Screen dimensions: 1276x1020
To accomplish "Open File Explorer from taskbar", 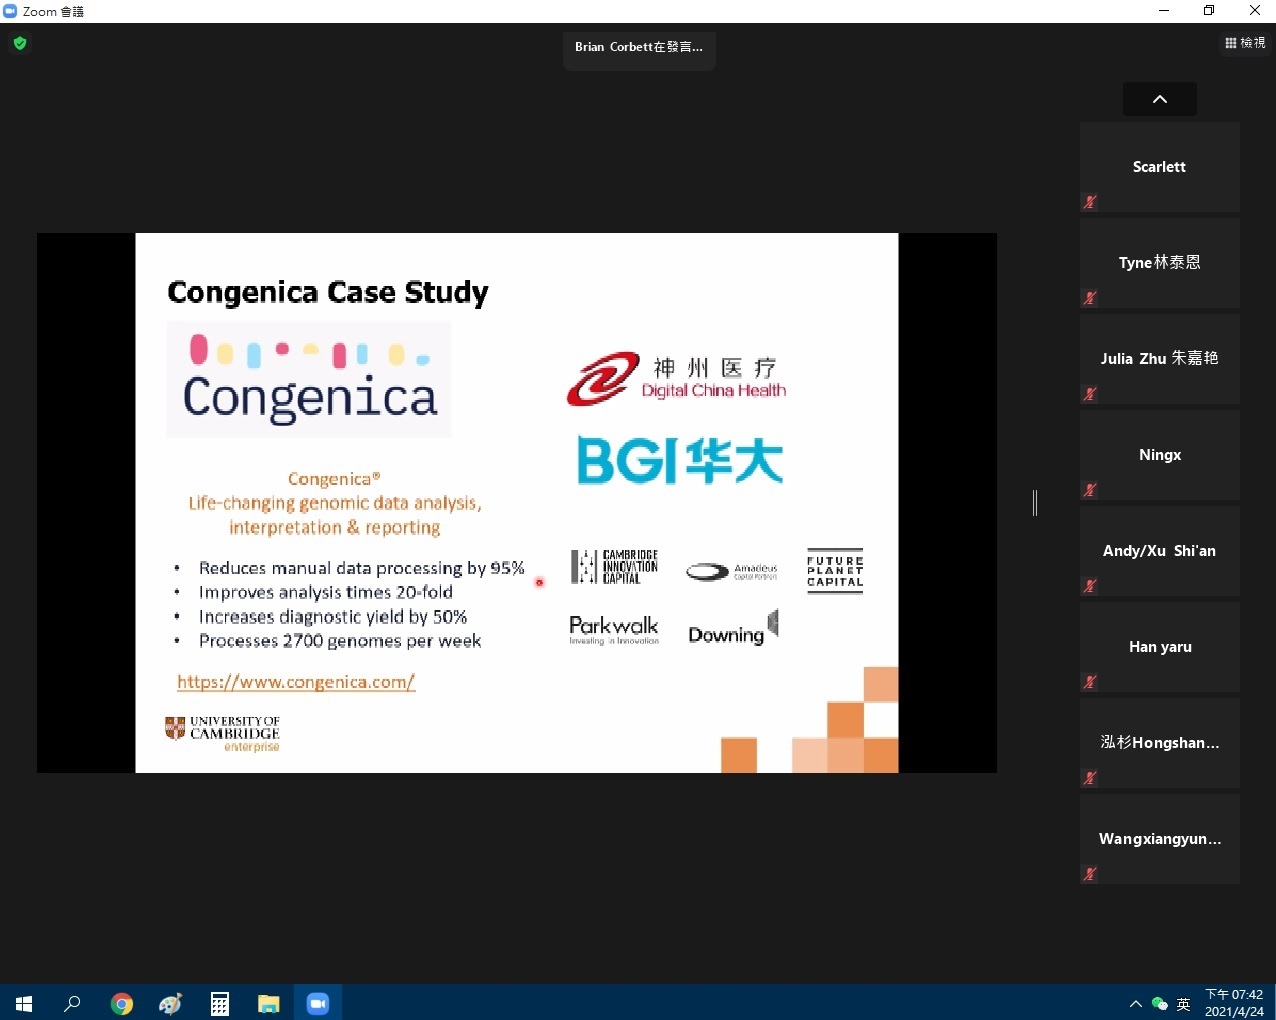I will pos(269,1003).
